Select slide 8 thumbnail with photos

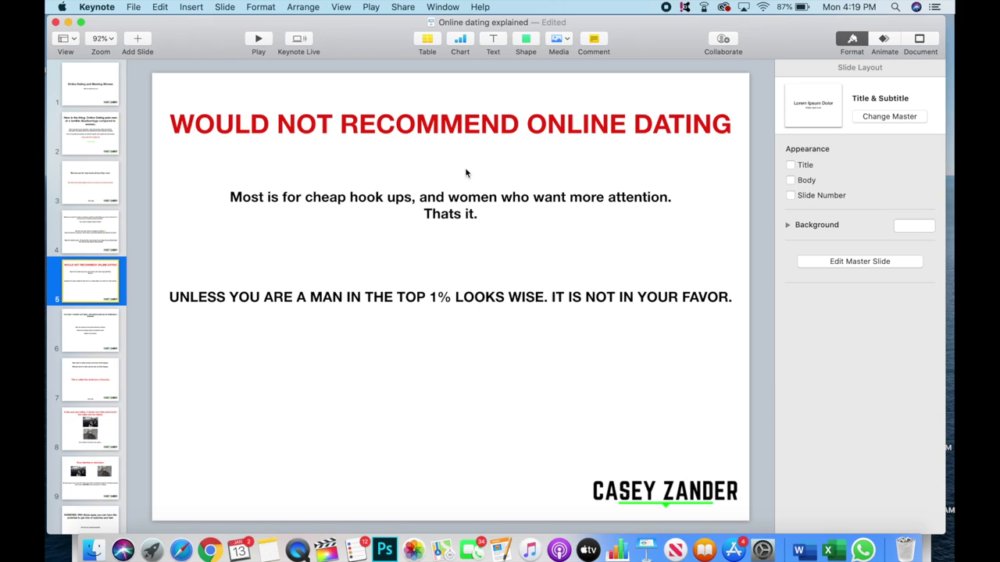(90, 429)
